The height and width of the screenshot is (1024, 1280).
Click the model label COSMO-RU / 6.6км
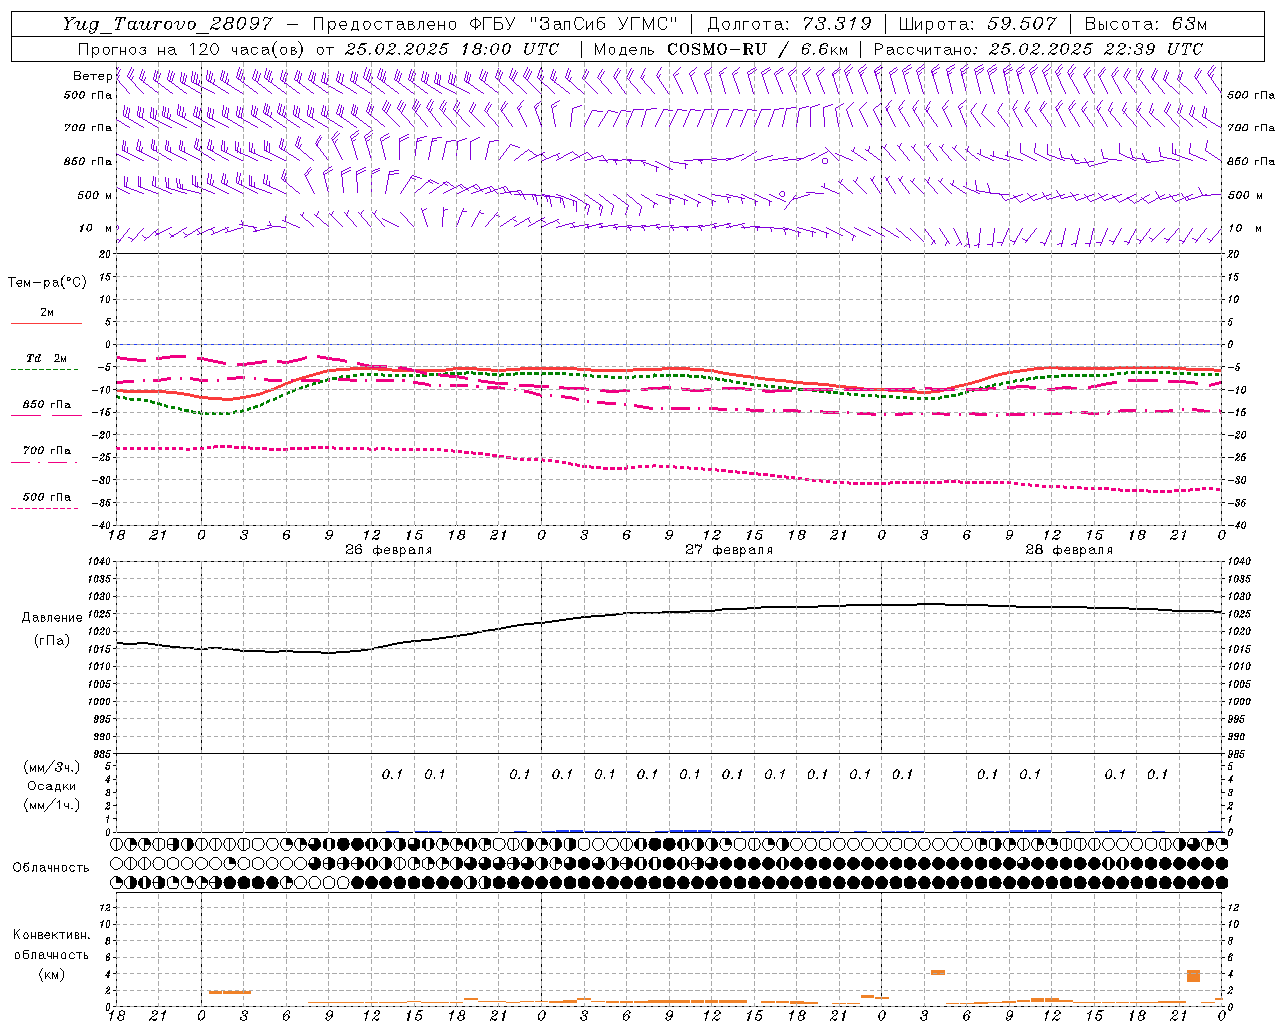[758, 49]
